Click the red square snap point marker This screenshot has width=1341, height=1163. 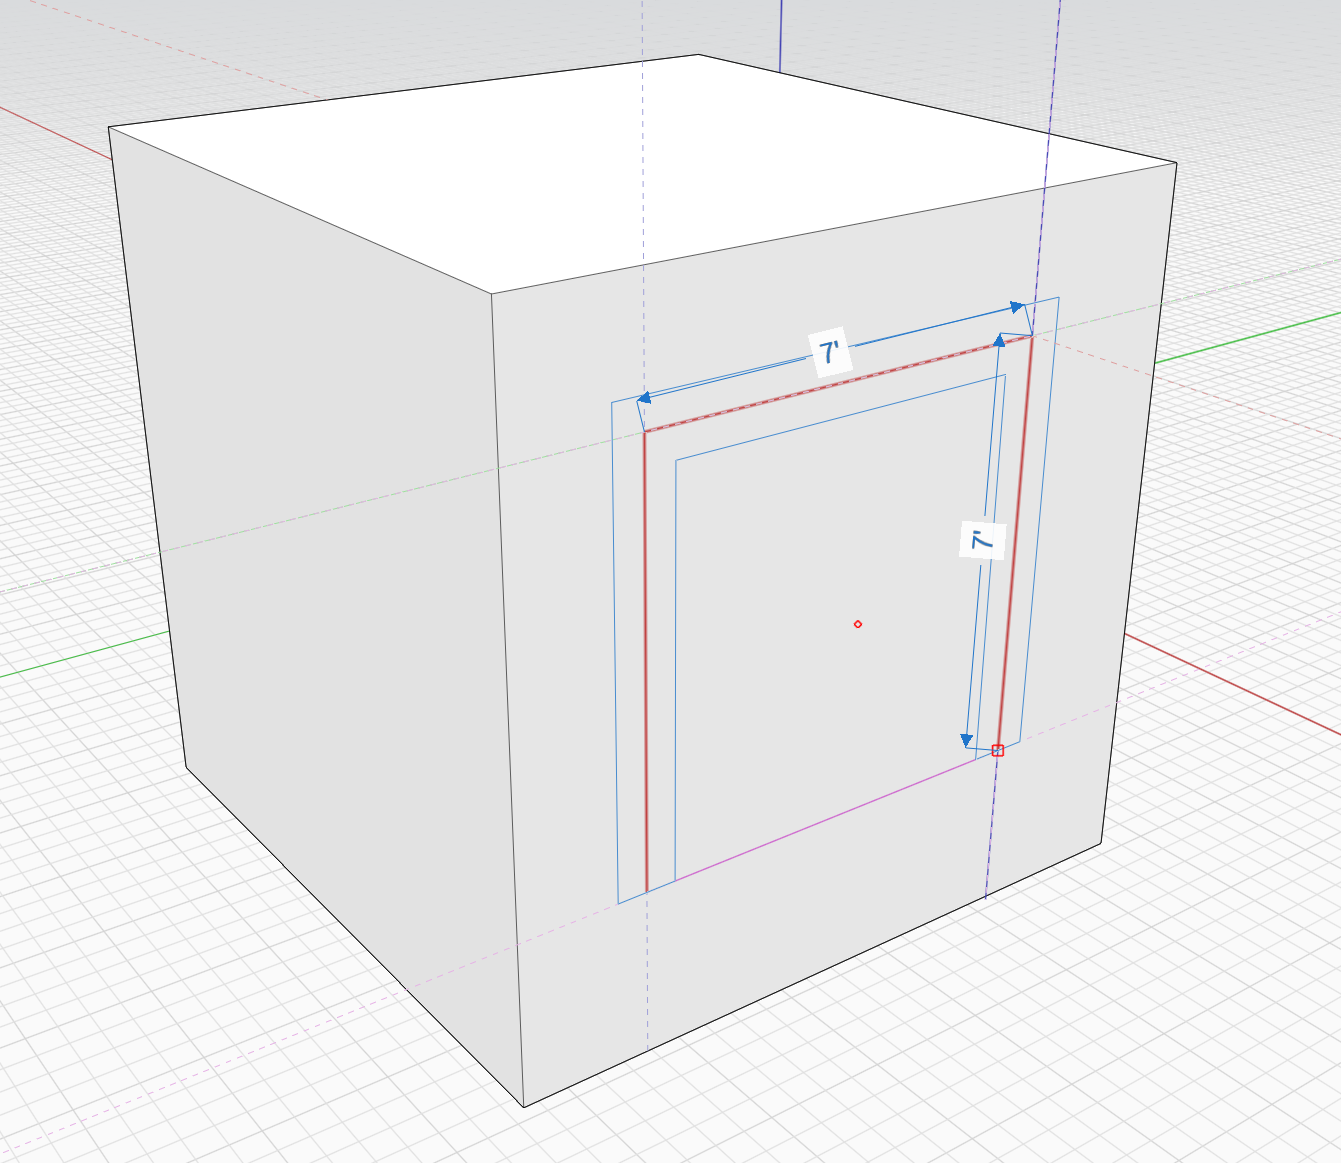[x=997, y=750]
